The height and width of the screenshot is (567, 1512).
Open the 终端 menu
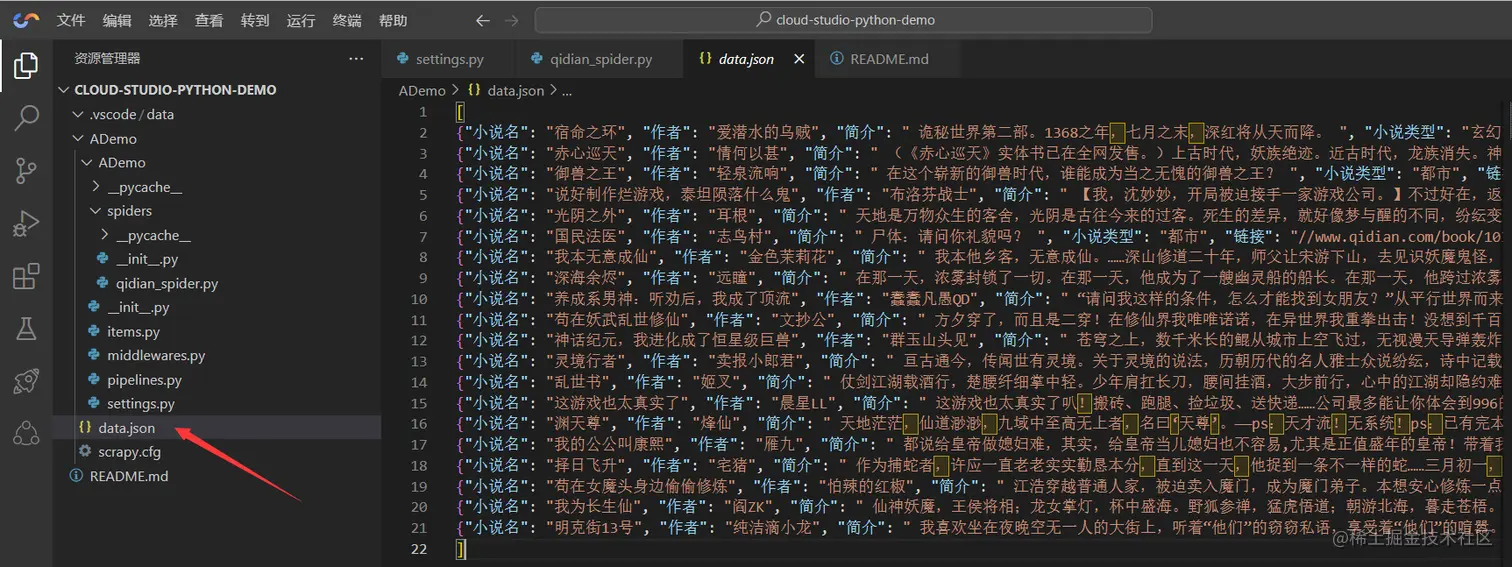(347, 20)
